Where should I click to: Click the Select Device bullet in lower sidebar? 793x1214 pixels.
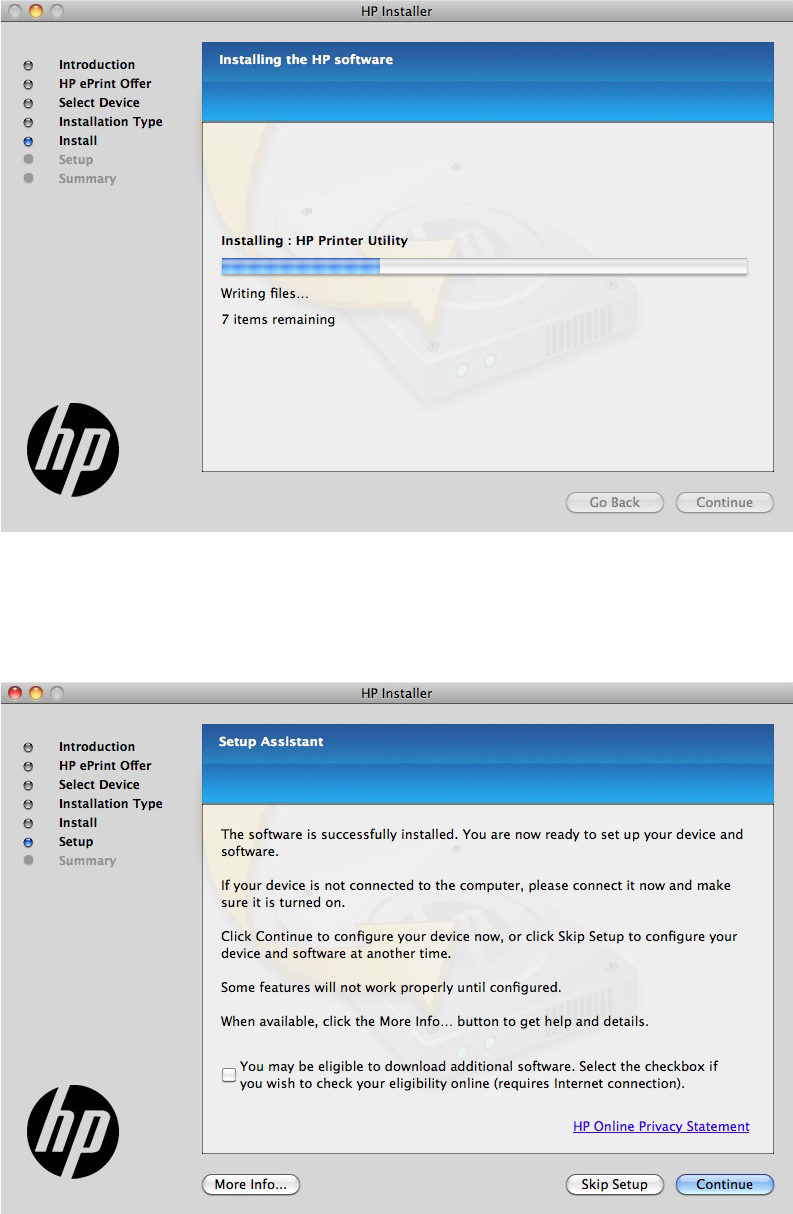tap(28, 785)
